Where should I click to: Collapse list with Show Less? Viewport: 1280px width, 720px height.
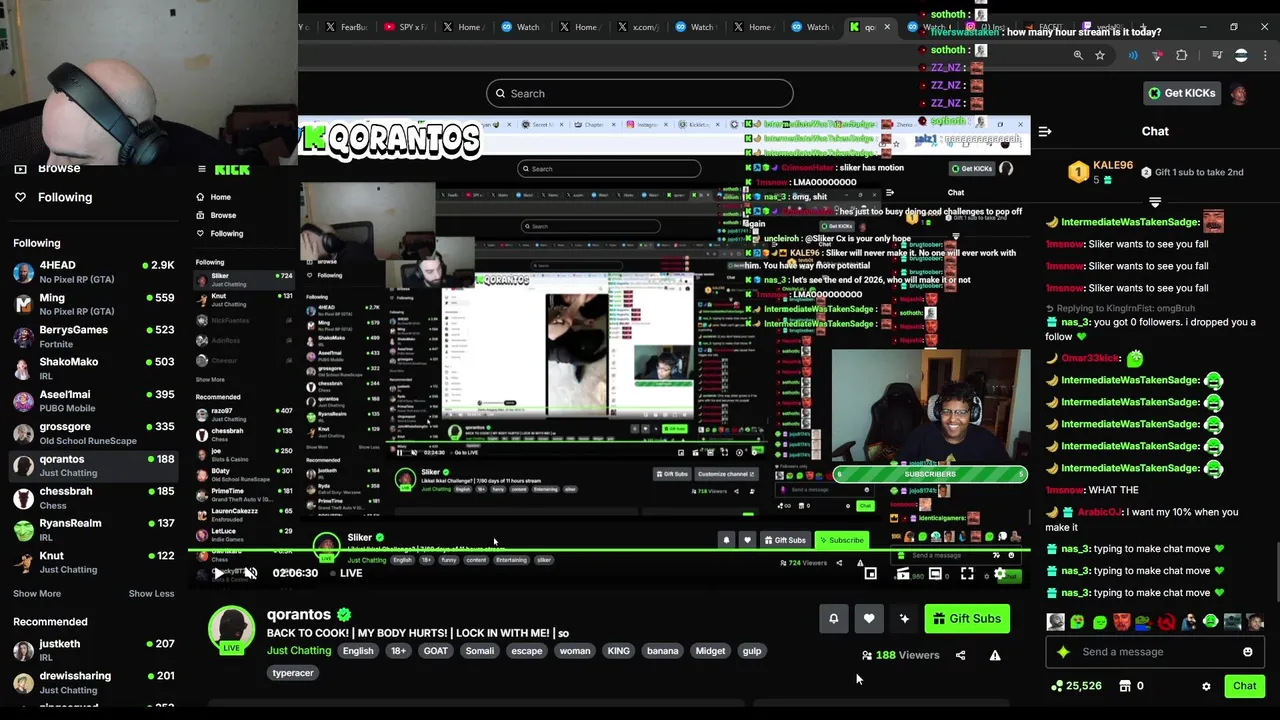click(151, 594)
